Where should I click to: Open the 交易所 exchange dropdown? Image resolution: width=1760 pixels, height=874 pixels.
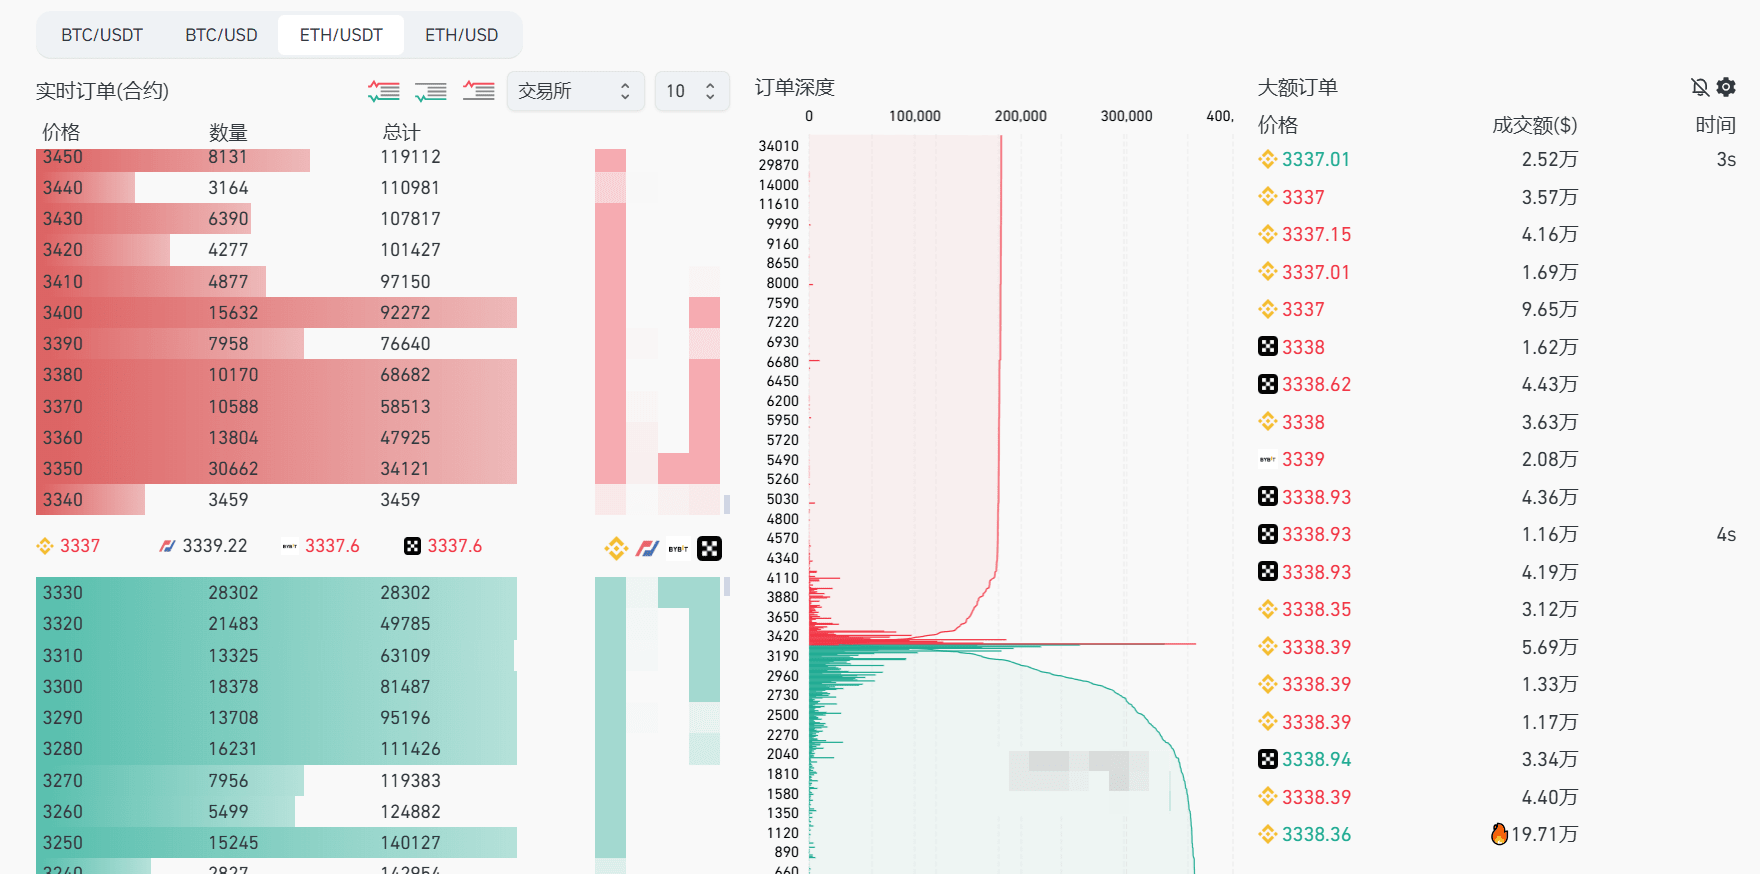[576, 91]
